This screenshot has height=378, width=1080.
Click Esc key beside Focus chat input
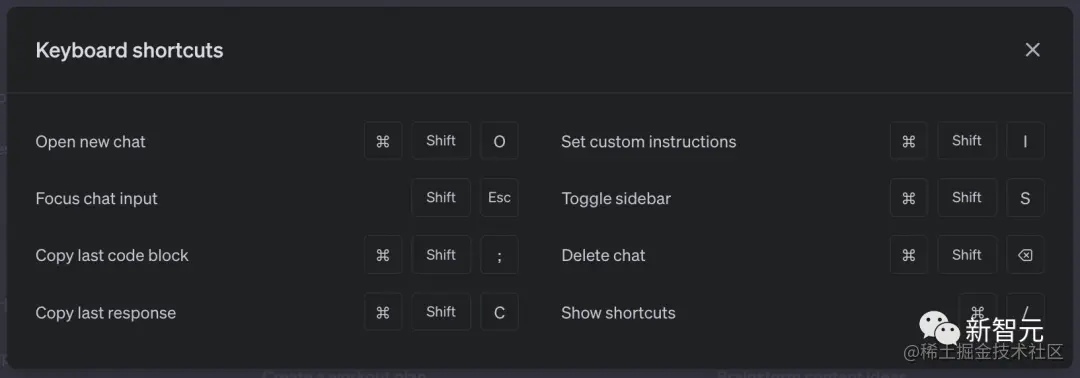pos(499,198)
